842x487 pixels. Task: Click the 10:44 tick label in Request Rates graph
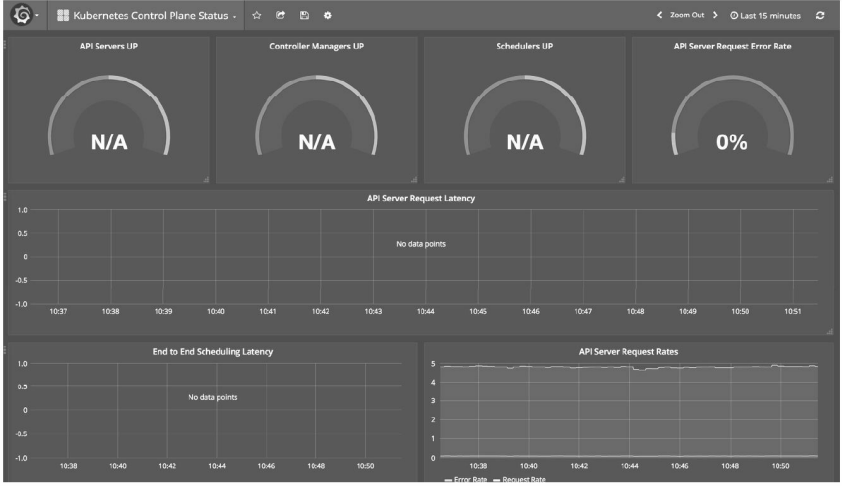pos(629,466)
